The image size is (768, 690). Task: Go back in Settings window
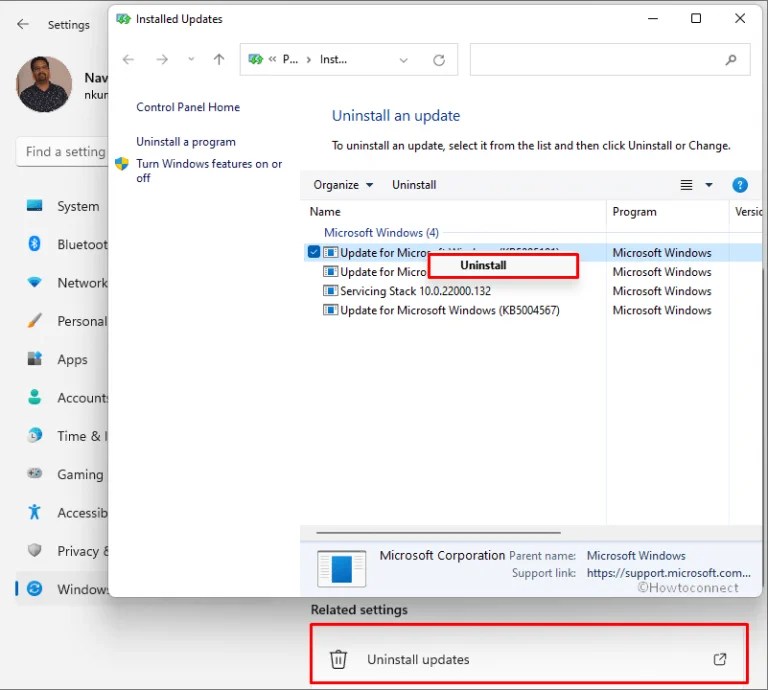pos(23,24)
